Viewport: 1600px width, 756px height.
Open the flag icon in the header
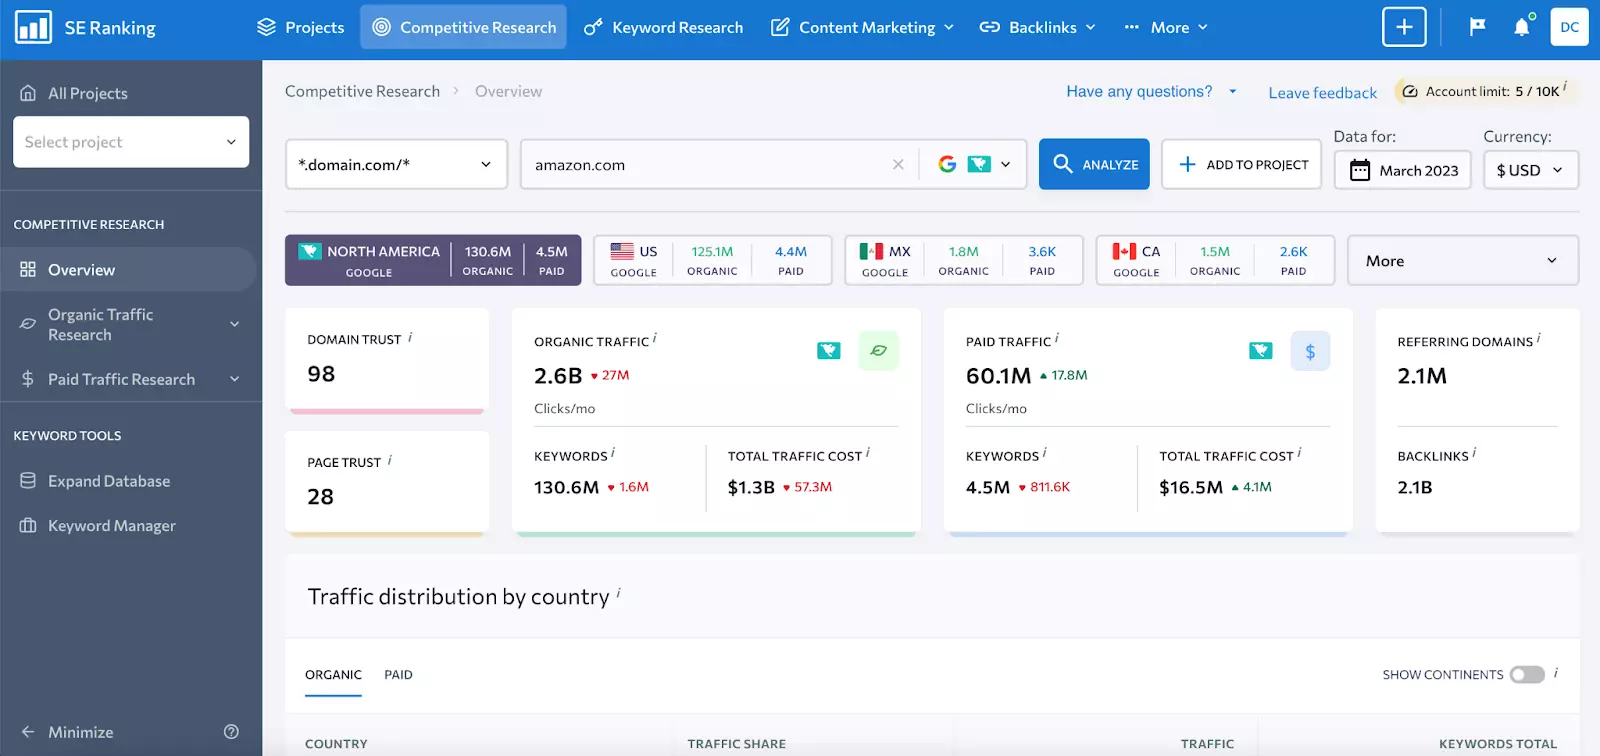click(1477, 27)
